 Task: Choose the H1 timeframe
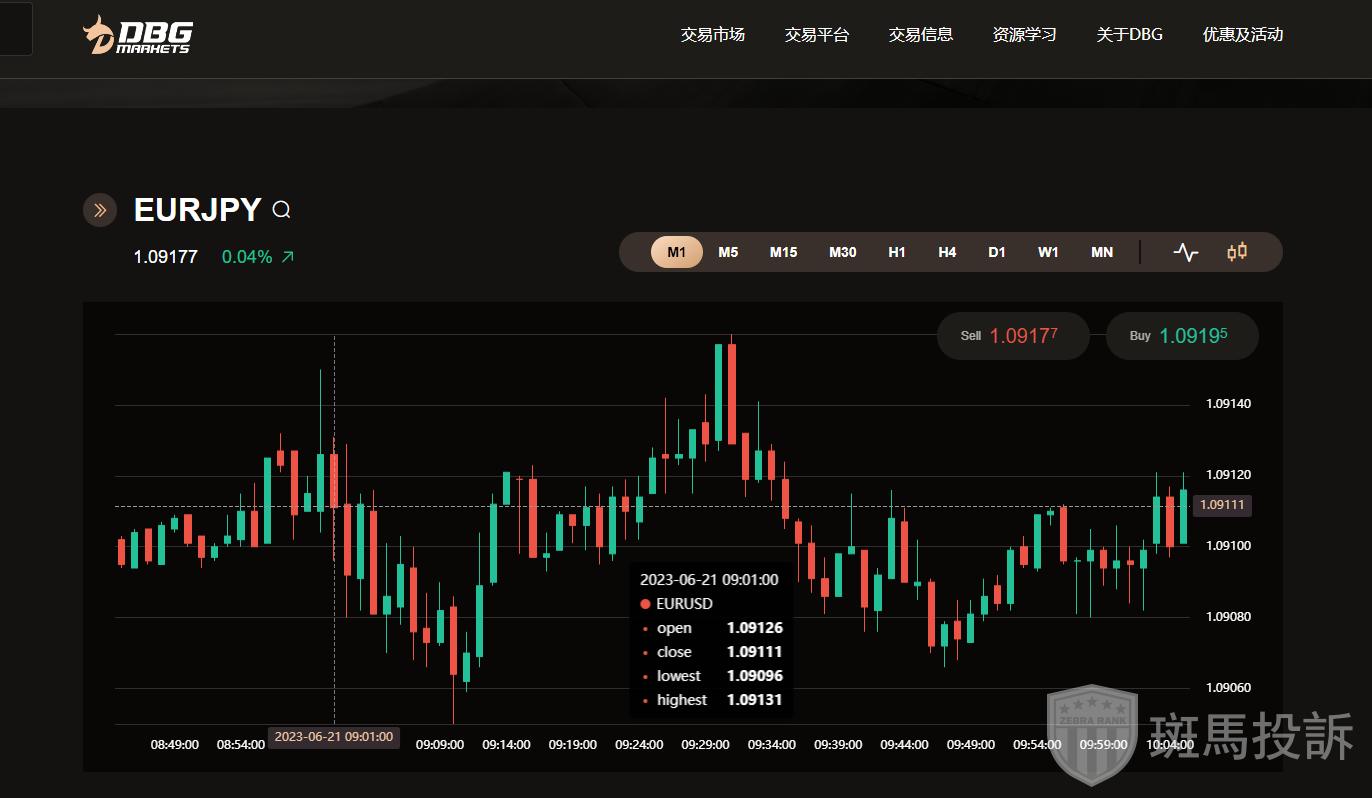point(897,252)
